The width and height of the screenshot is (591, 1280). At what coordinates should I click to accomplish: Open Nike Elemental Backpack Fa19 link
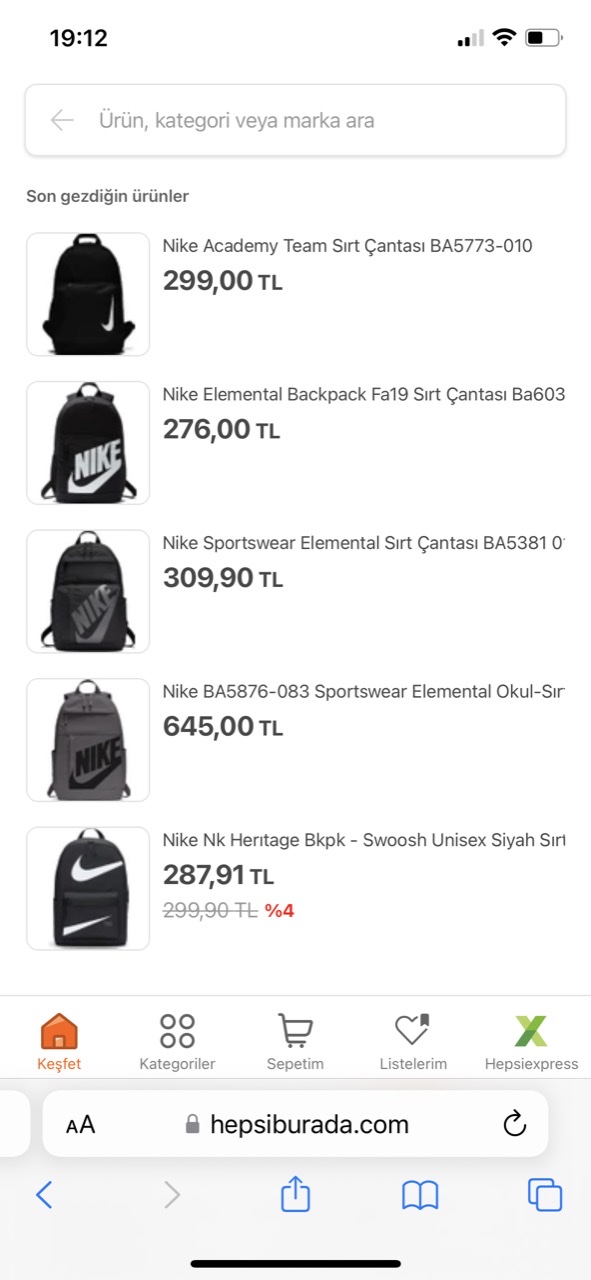[364, 394]
